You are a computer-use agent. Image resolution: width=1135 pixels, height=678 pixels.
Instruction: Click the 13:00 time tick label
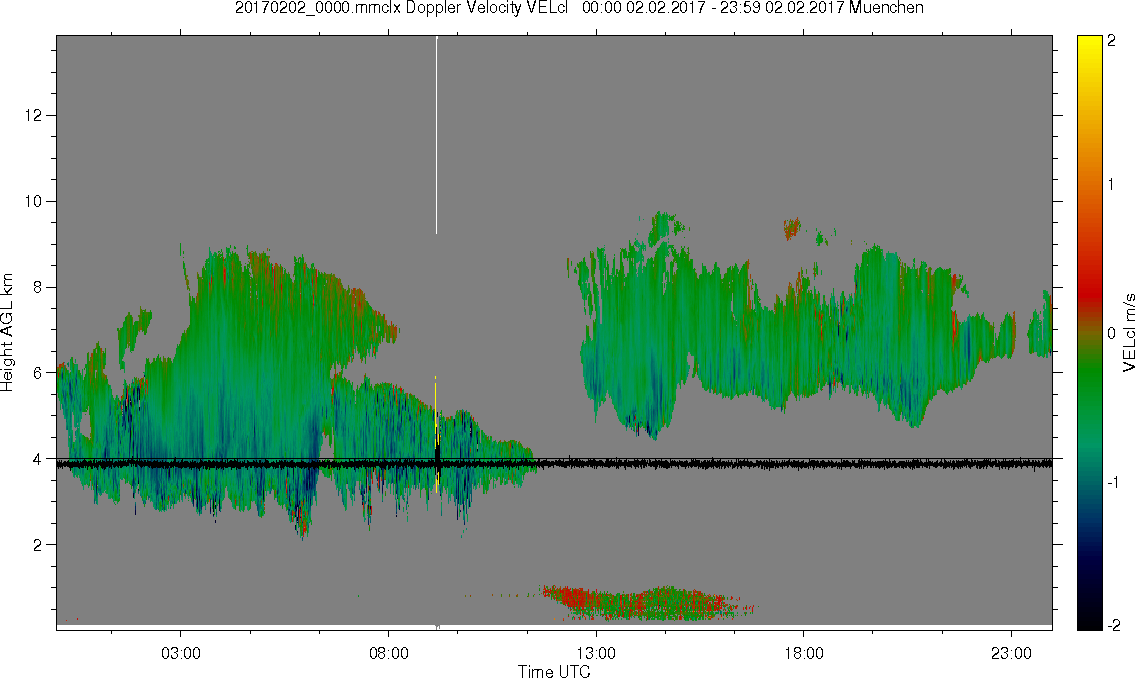tap(596, 653)
